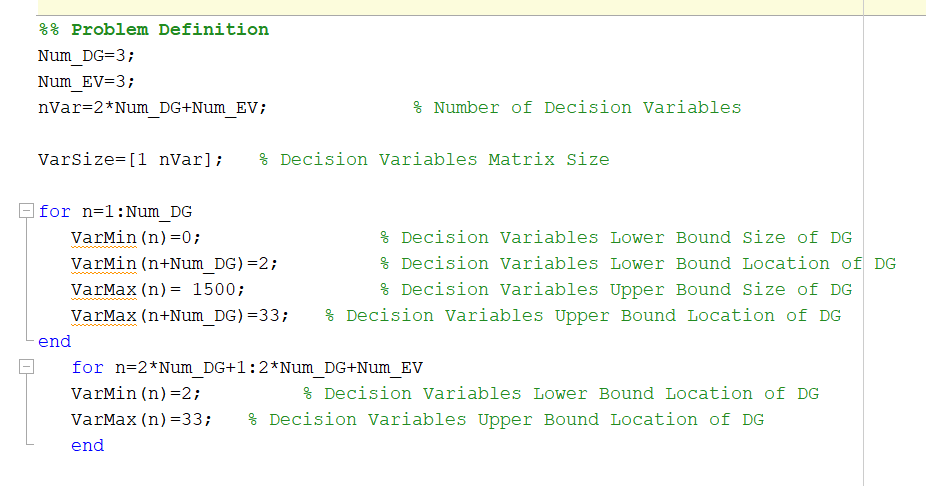The image size is (926, 486).
Task: Click the first loop's end keyword
Action: point(54,341)
